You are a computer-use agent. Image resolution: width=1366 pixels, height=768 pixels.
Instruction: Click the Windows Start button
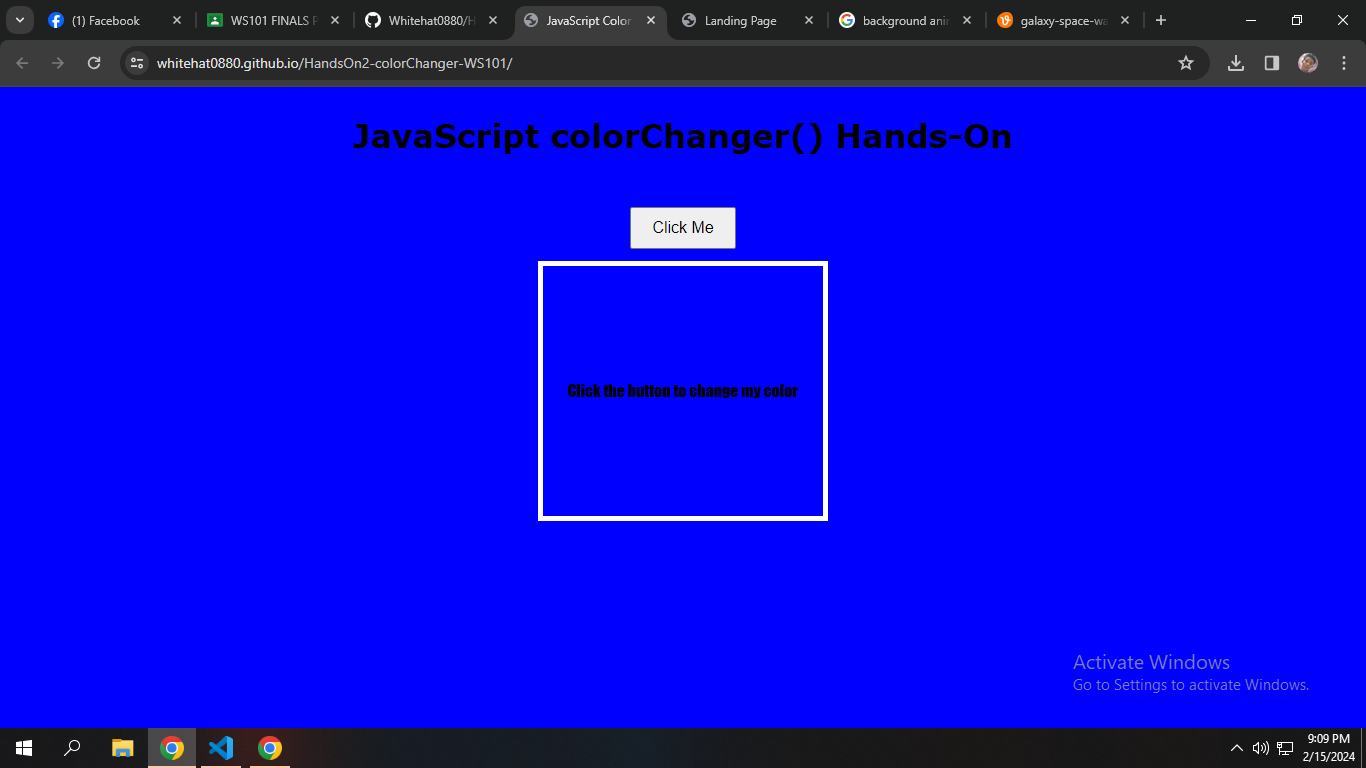coord(21,747)
